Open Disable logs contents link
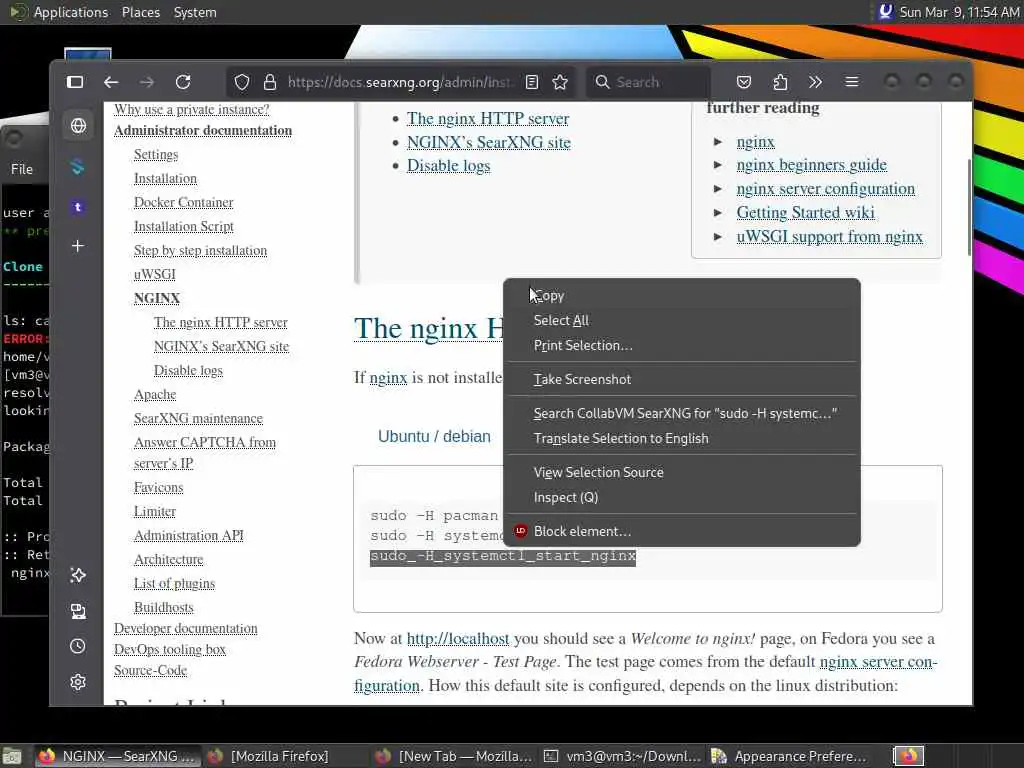1024x768 pixels. point(449,166)
